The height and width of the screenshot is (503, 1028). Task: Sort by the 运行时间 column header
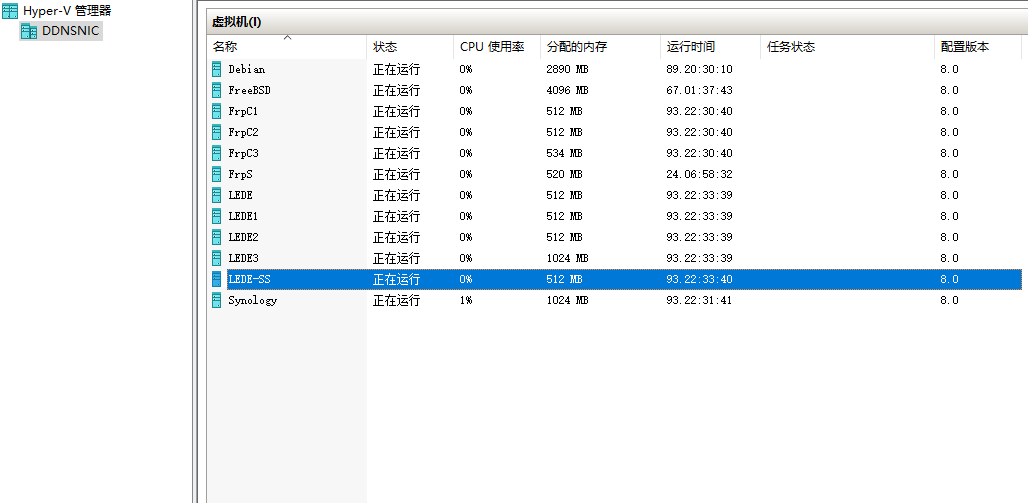[x=710, y=47]
